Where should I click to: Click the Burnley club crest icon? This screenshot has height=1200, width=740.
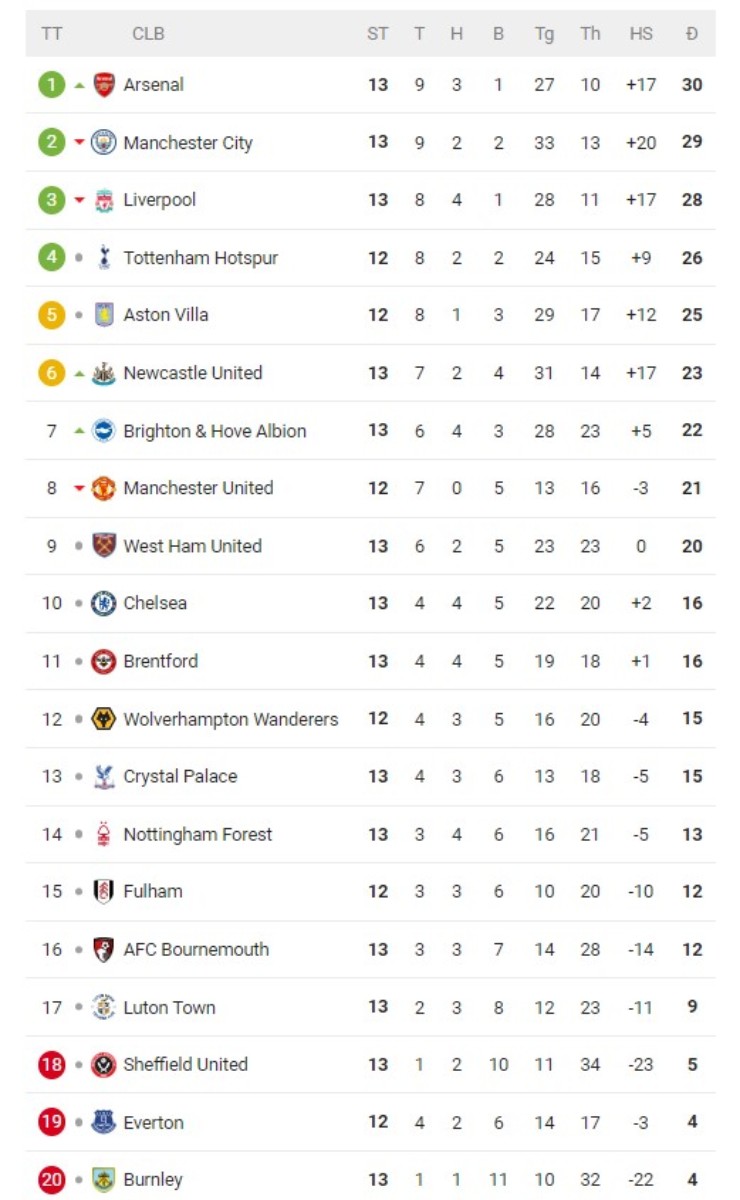click(x=104, y=1180)
